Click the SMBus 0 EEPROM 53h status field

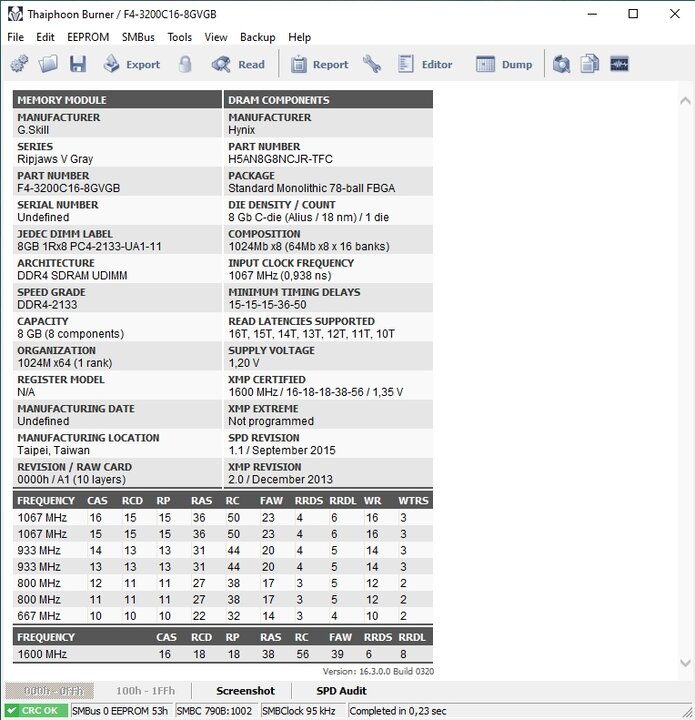pyautogui.click(x=122, y=710)
